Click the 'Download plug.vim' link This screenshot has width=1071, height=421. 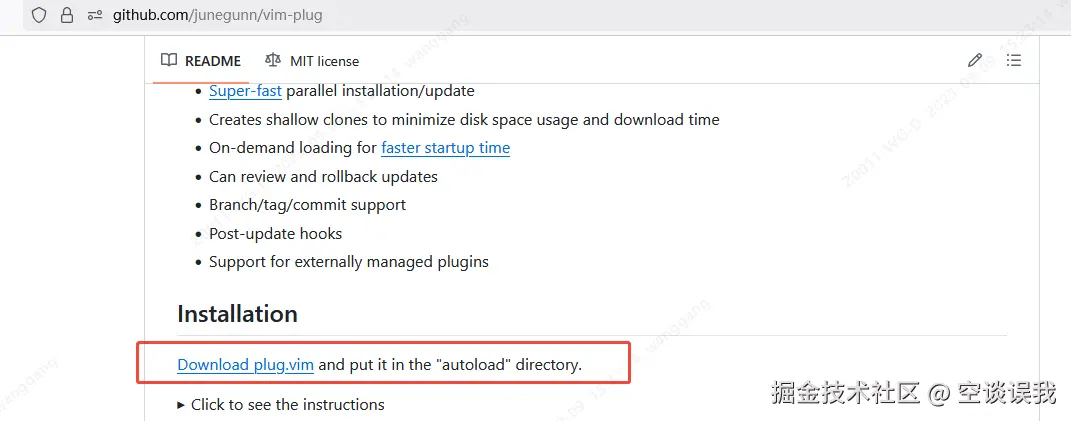tap(245, 365)
